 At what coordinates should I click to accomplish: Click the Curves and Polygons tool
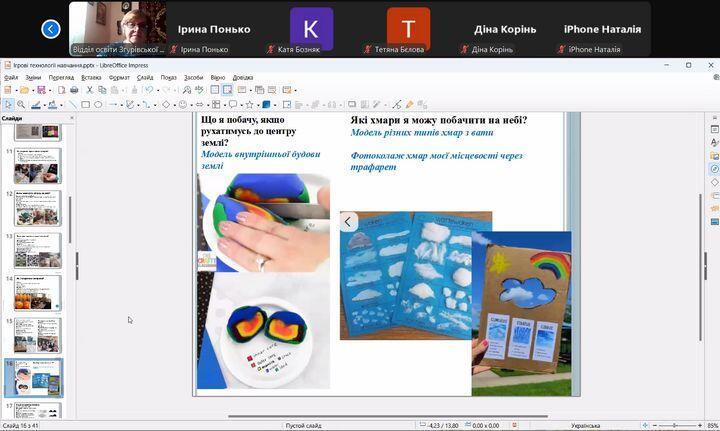point(130,105)
